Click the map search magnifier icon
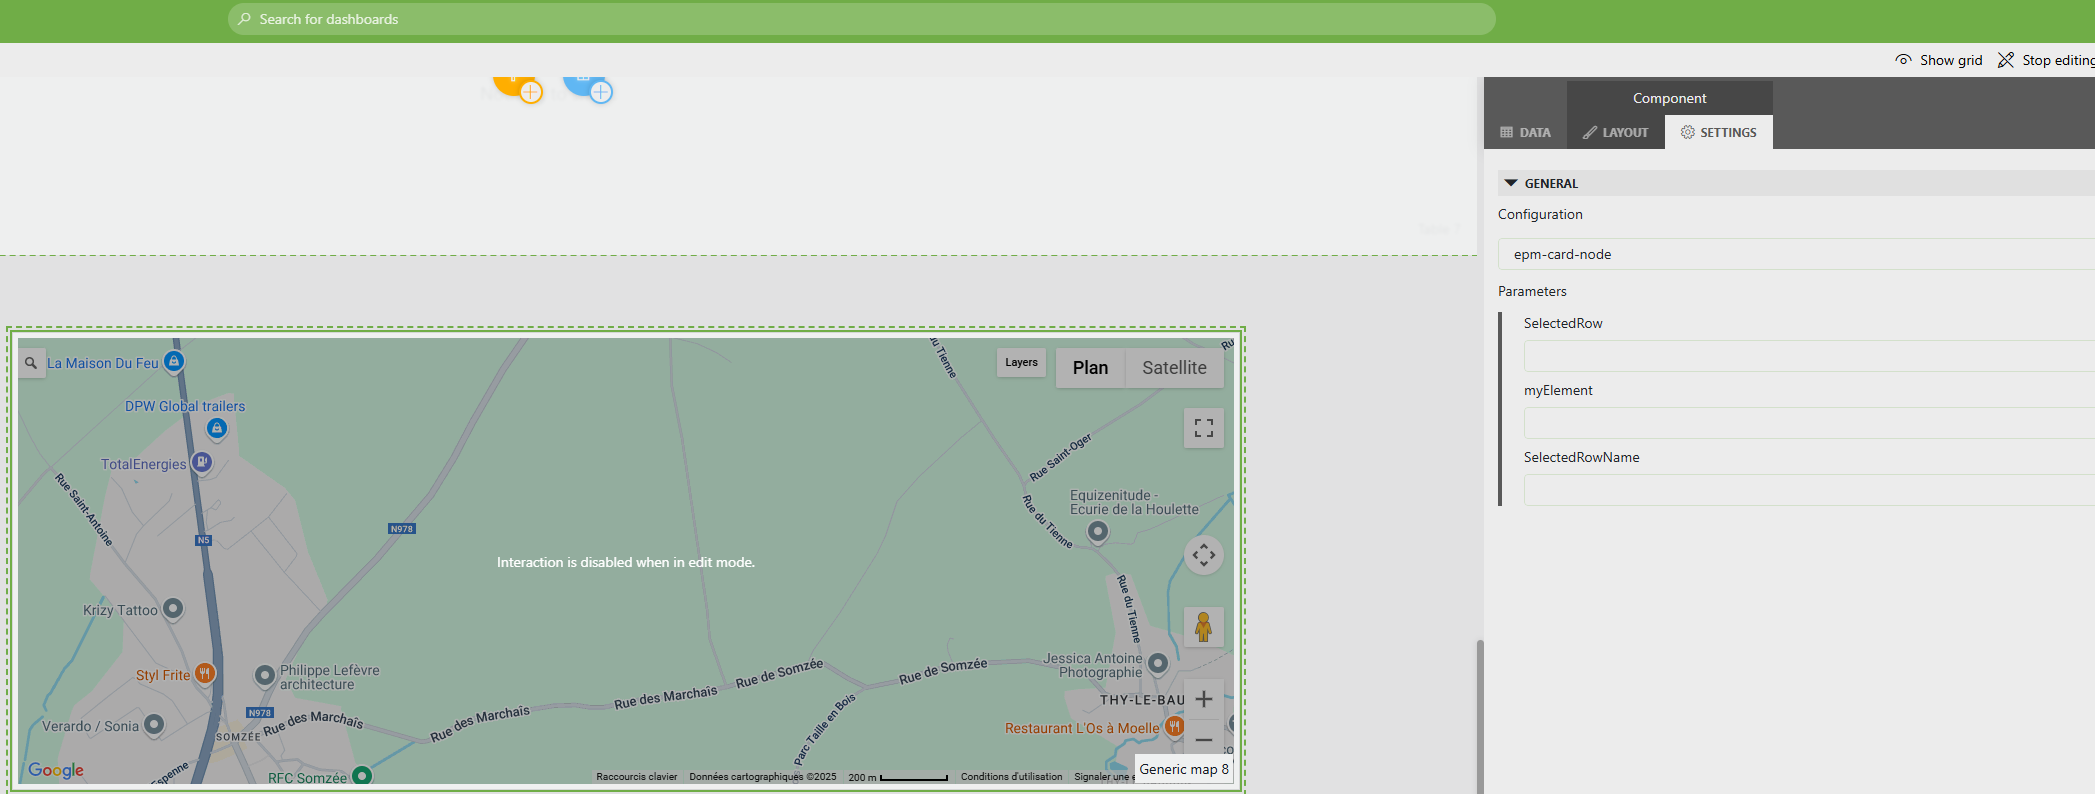2095x794 pixels. [x=31, y=363]
